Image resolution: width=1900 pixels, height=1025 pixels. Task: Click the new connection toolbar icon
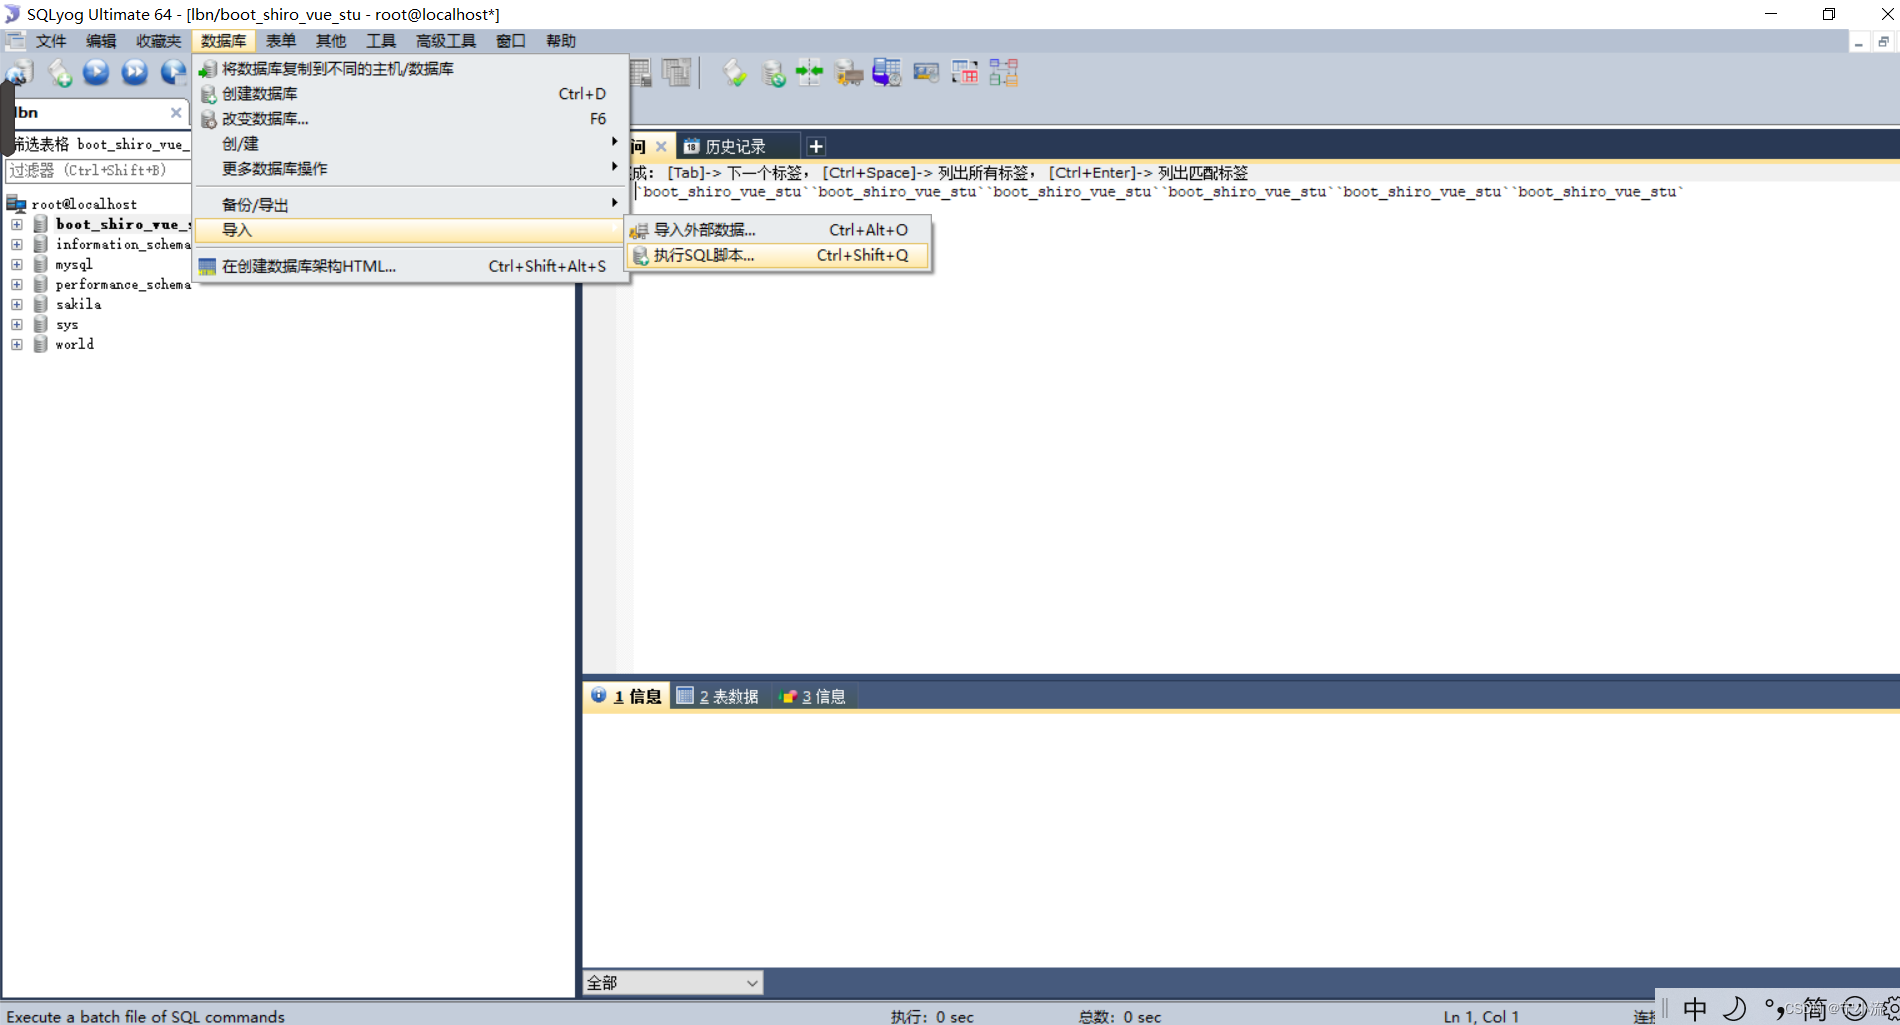pyautogui.click(x=19, y=72)
